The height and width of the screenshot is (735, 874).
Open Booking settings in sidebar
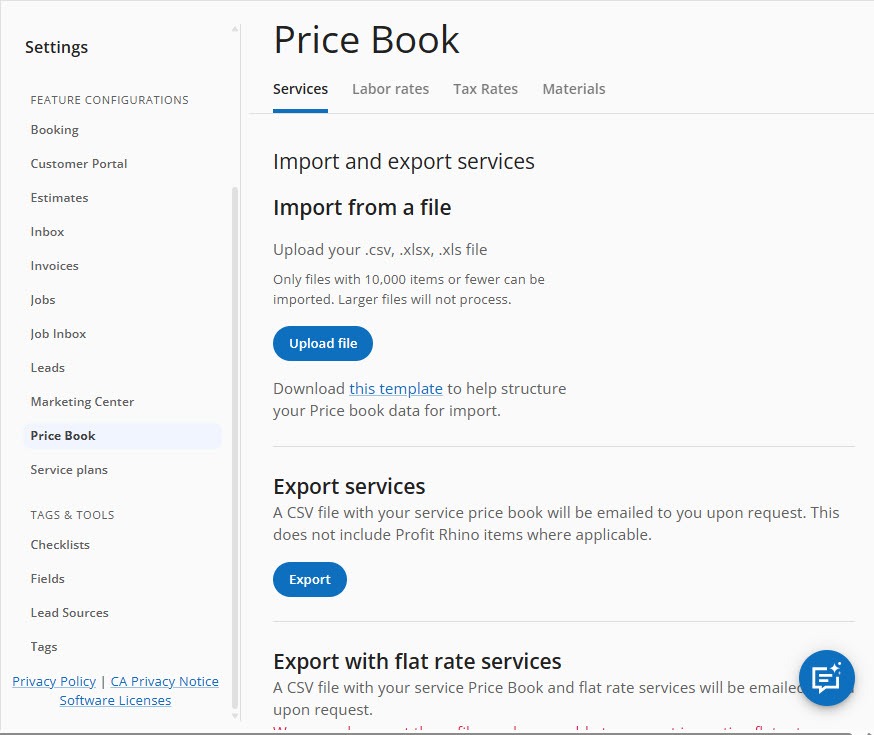coord(55,130)
